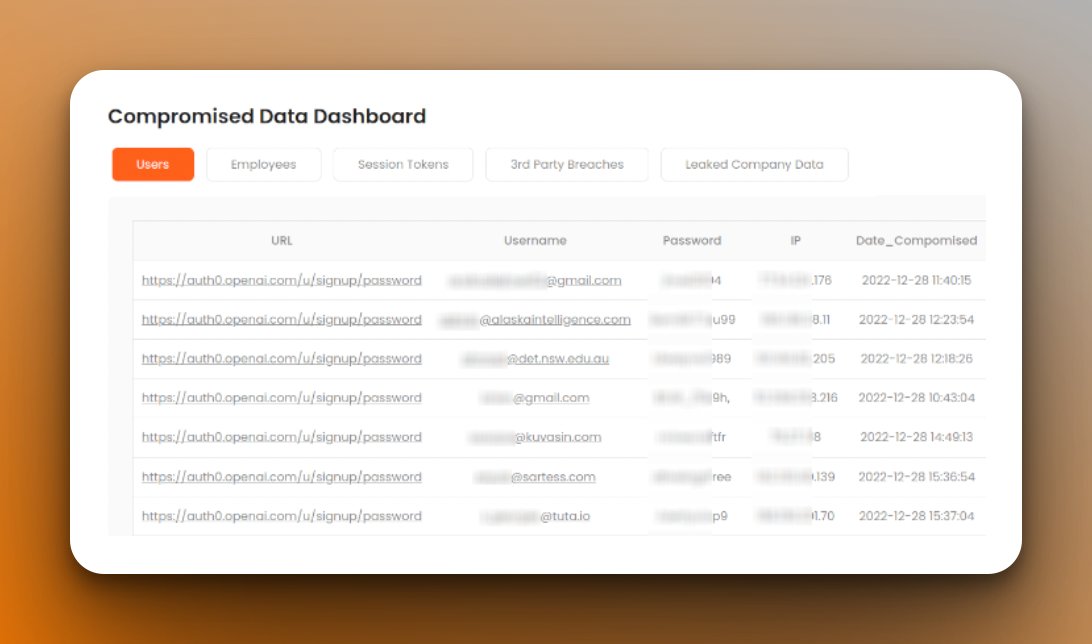Switch to the Users tab
The height and width of the screenshot is (644, 1092).
tap(152, 164)
